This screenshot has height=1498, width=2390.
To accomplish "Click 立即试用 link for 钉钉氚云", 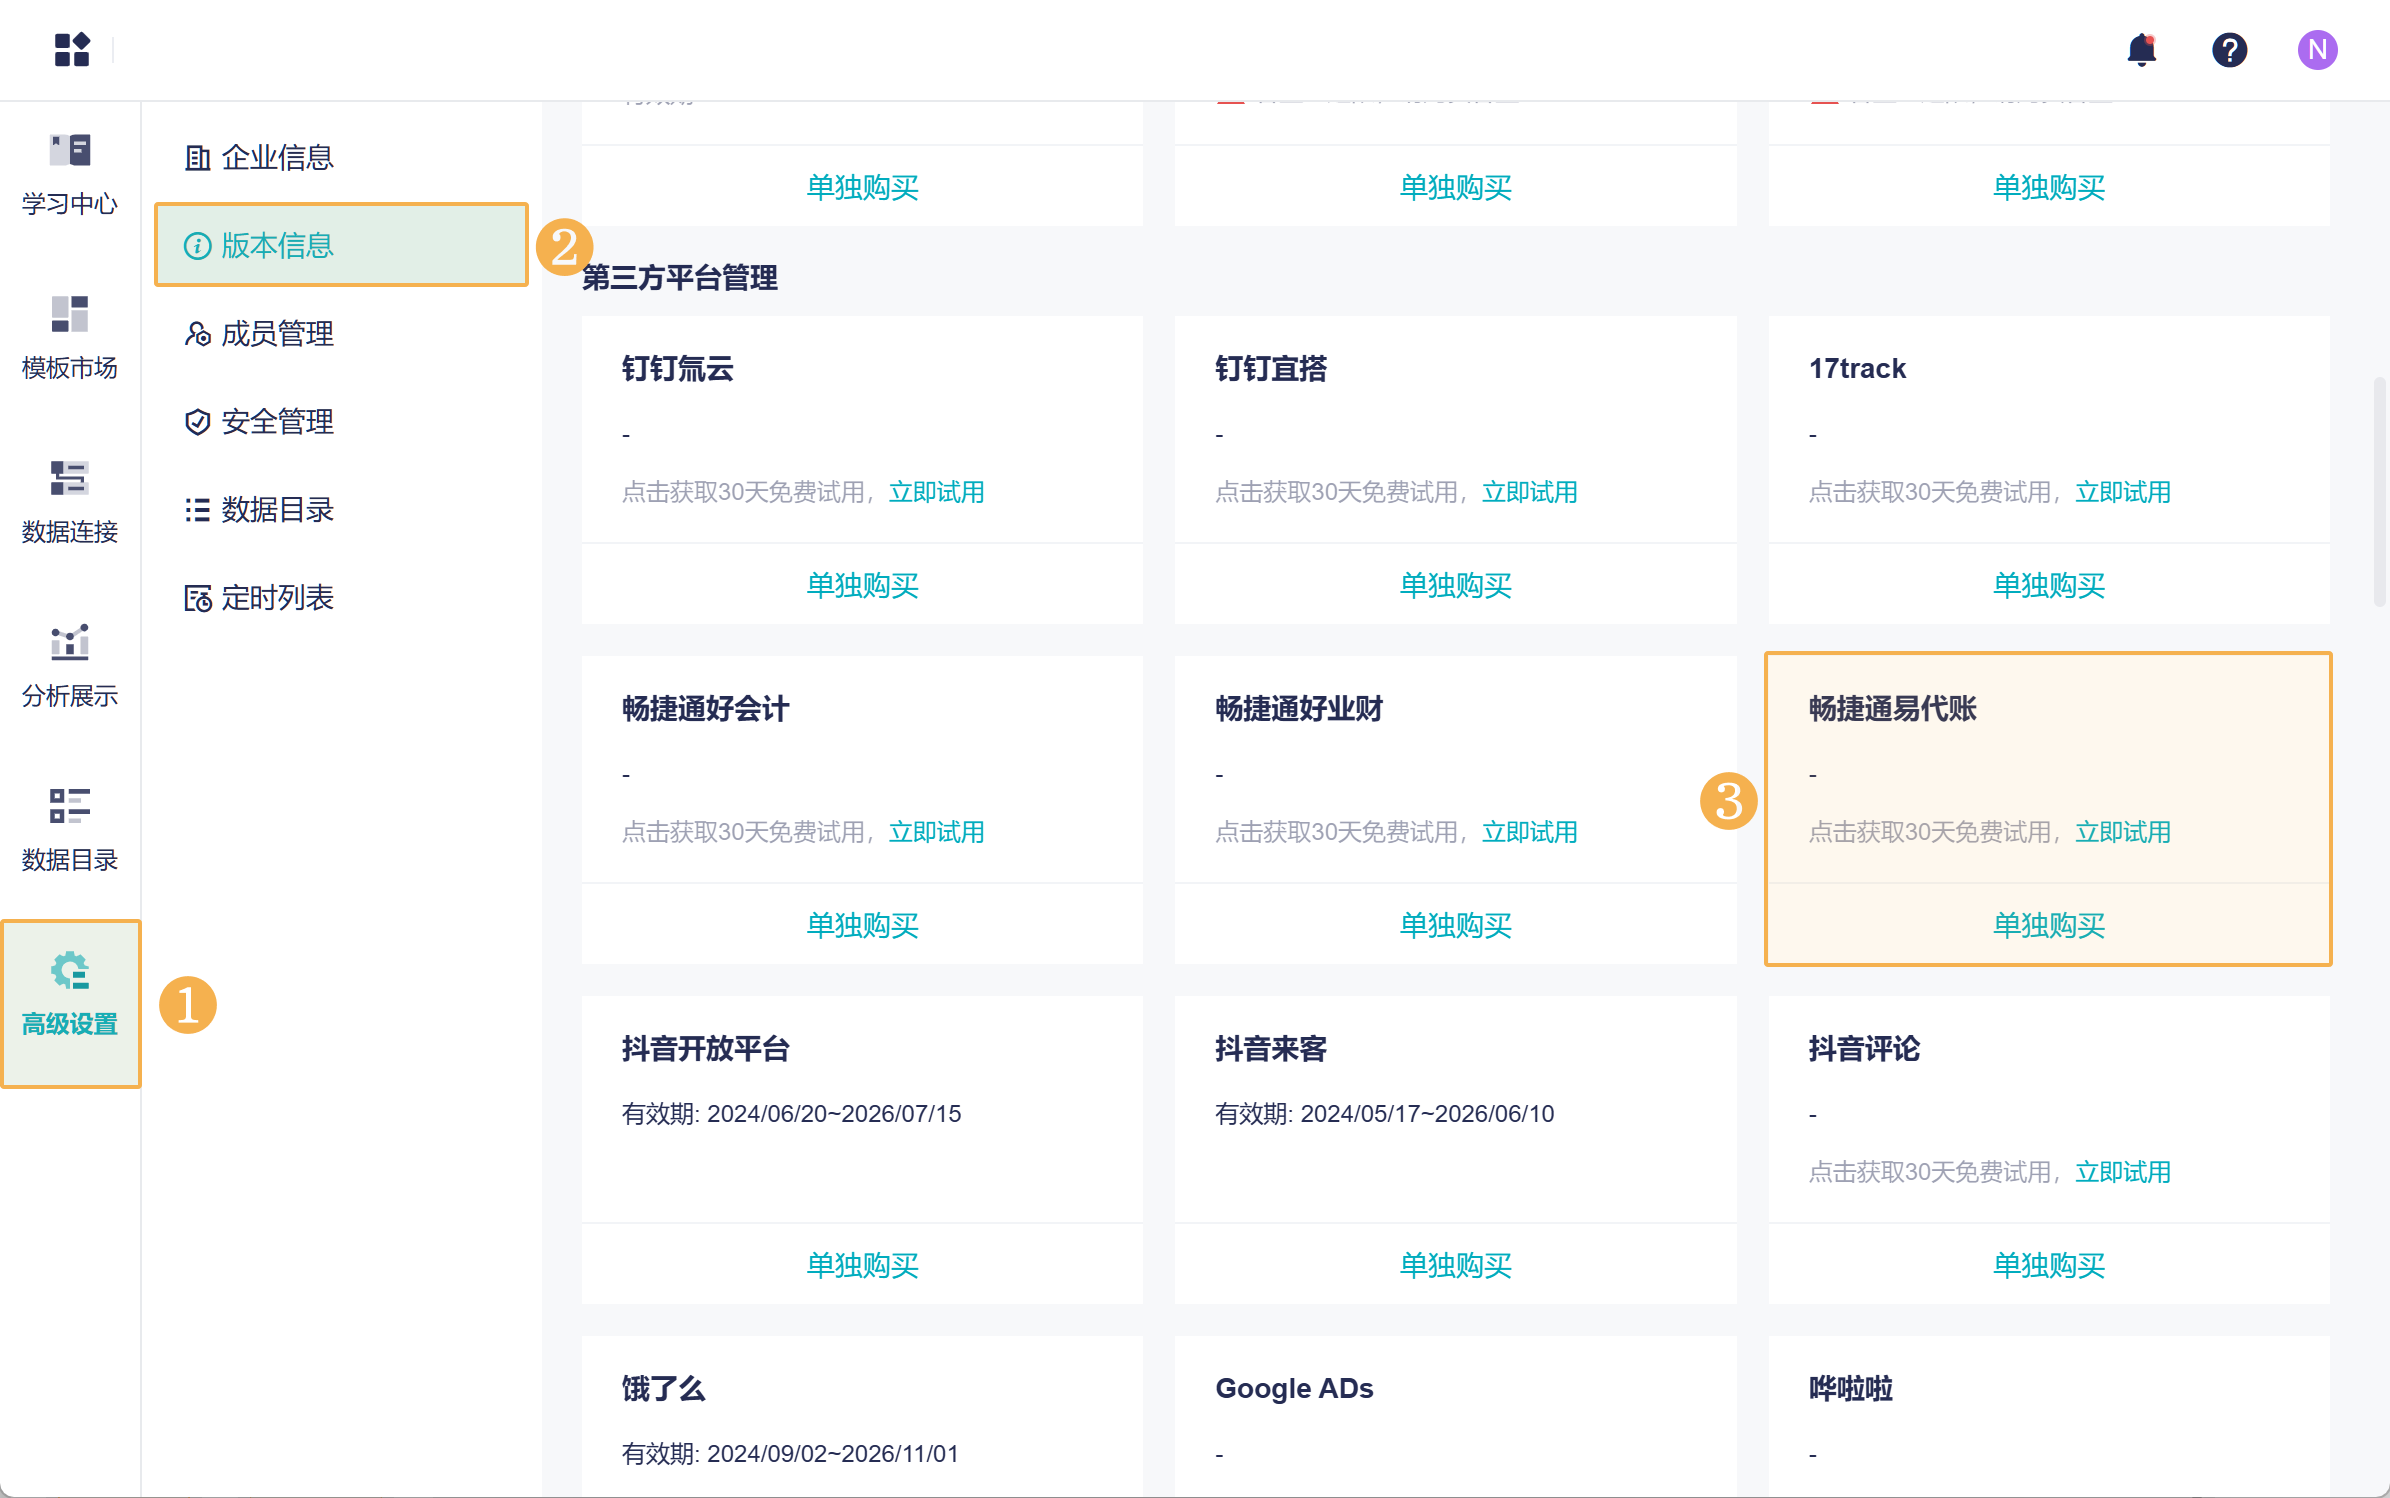I will (x=936, y=492).
